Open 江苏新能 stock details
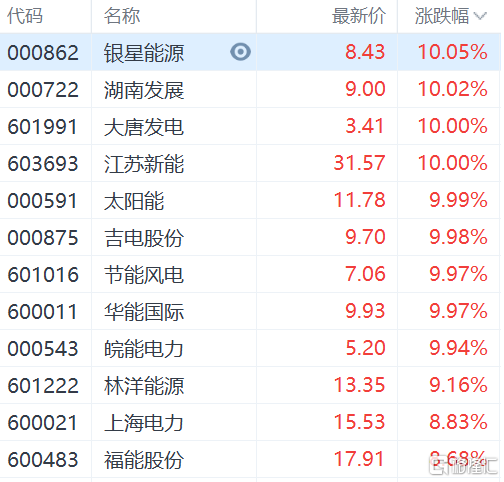Image resolution: width=504 pixels, height=482 pixels. pos(144,164)
